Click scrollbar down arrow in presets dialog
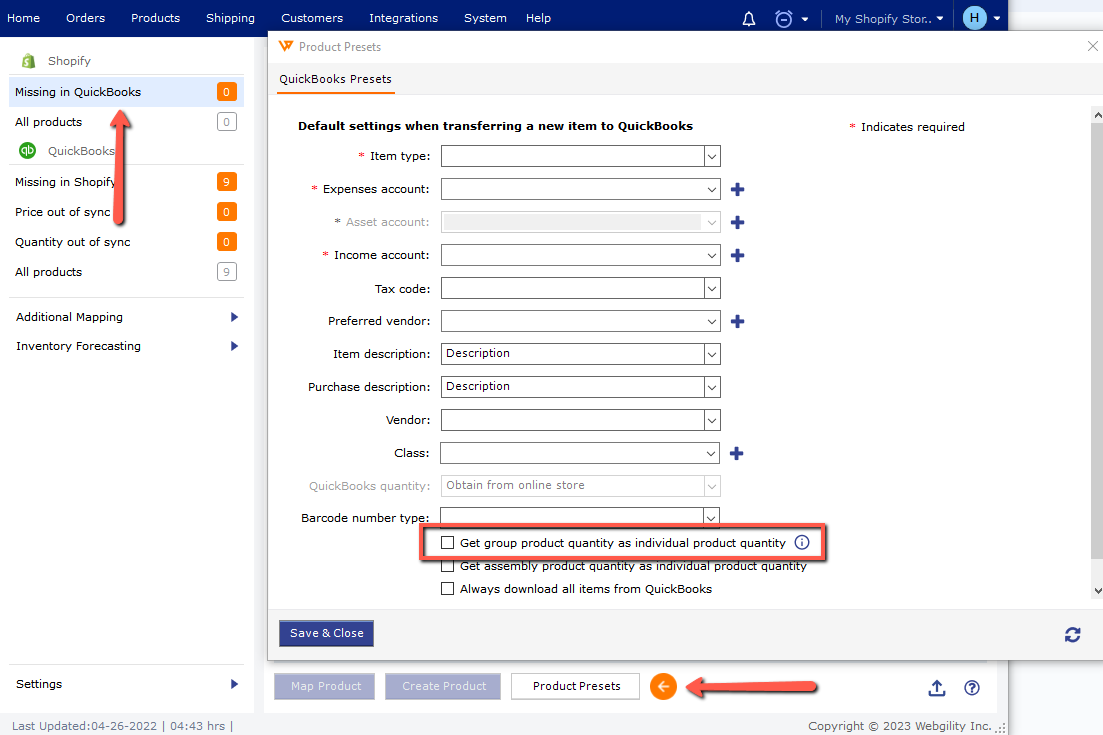 tap(1097, 591)
